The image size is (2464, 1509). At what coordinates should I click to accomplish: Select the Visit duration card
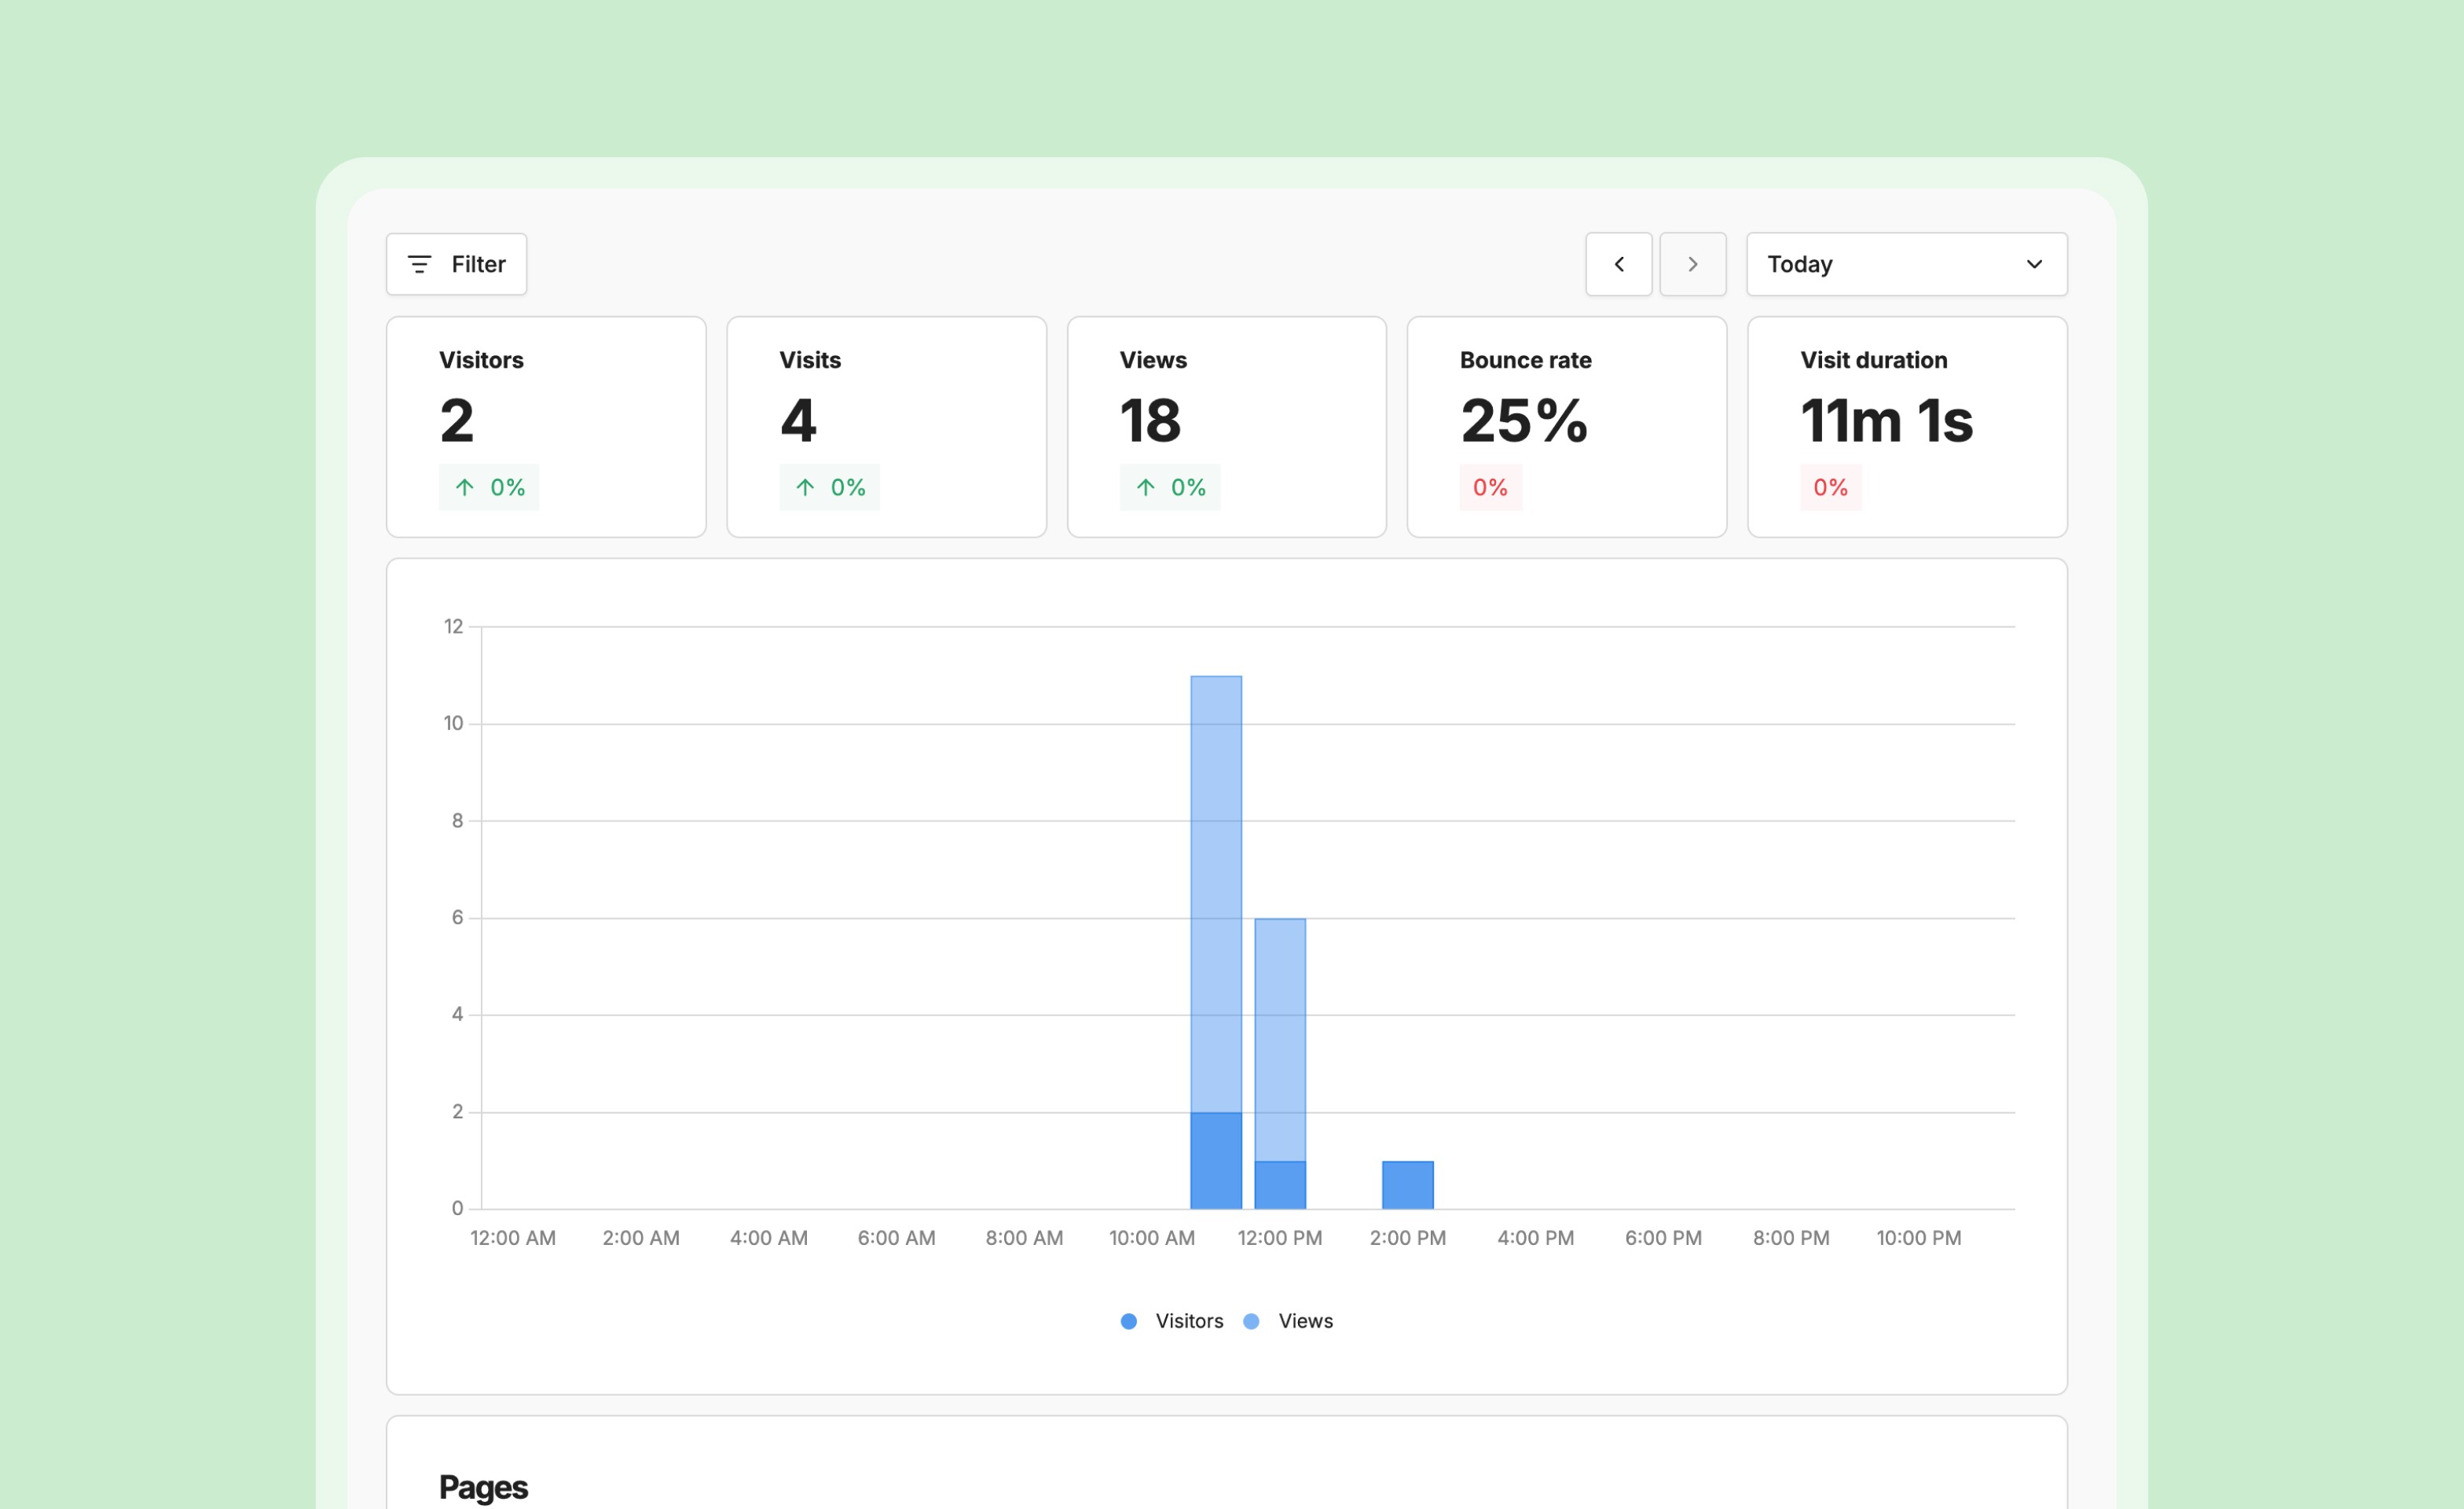pos(1906,427)
